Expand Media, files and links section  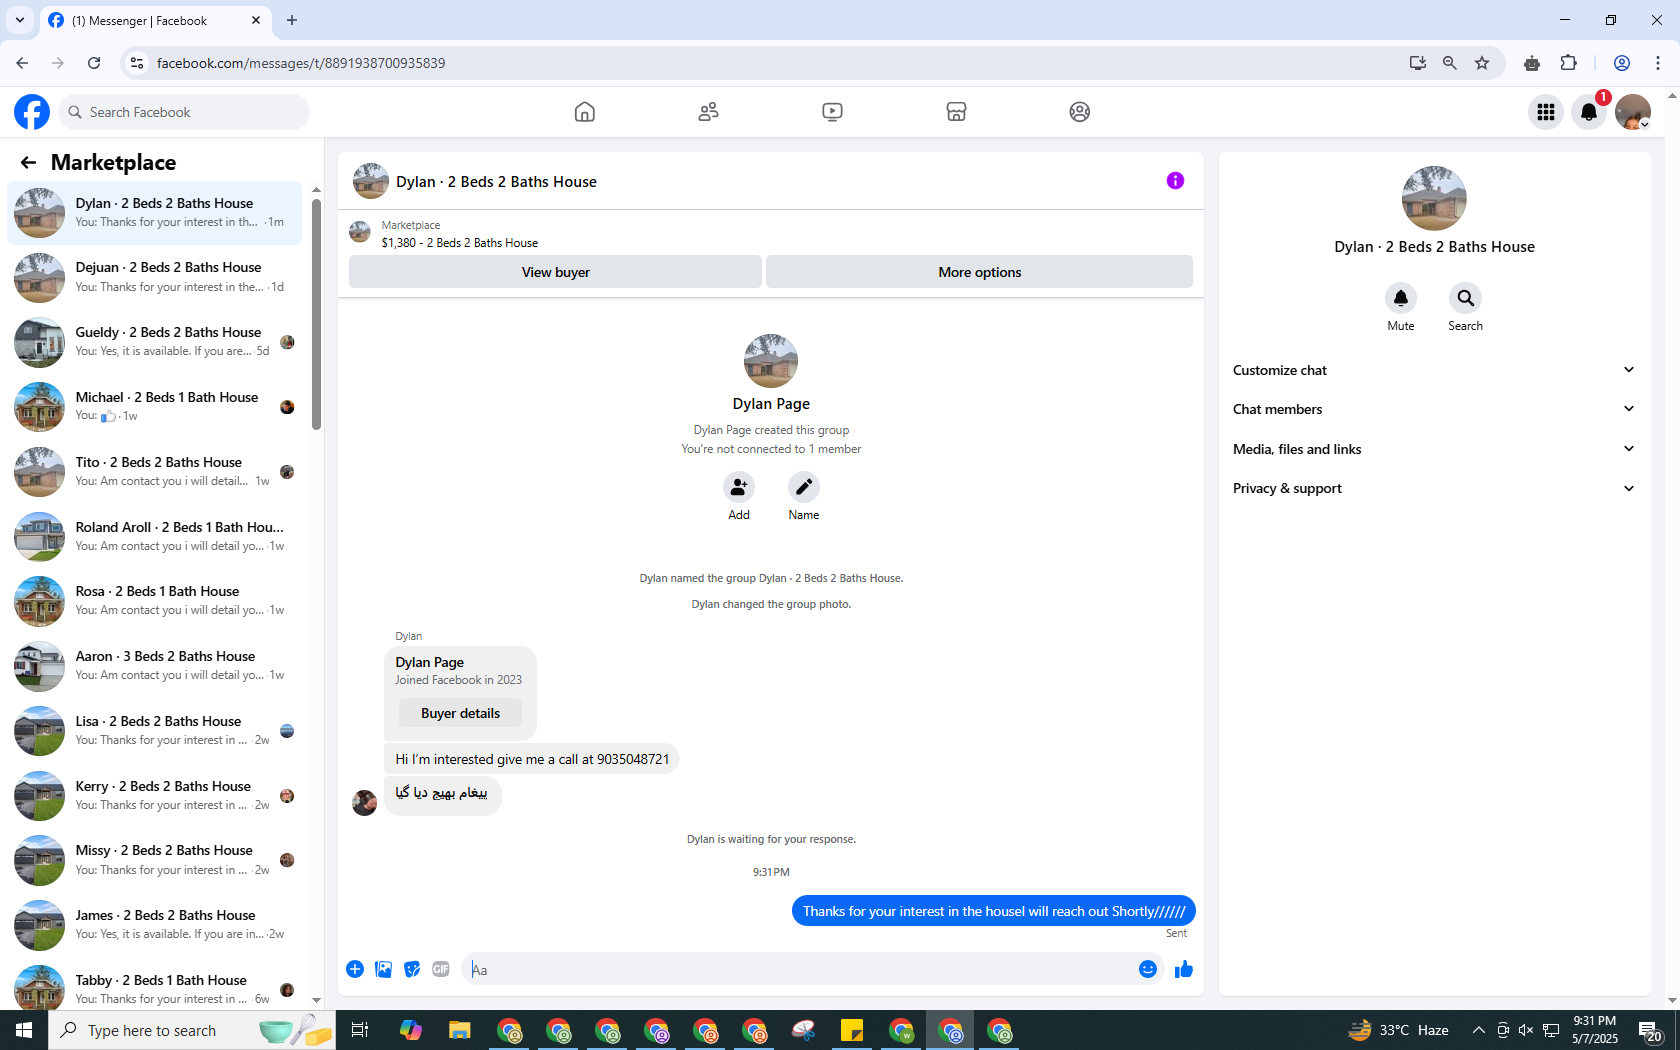pos(1434,449)
